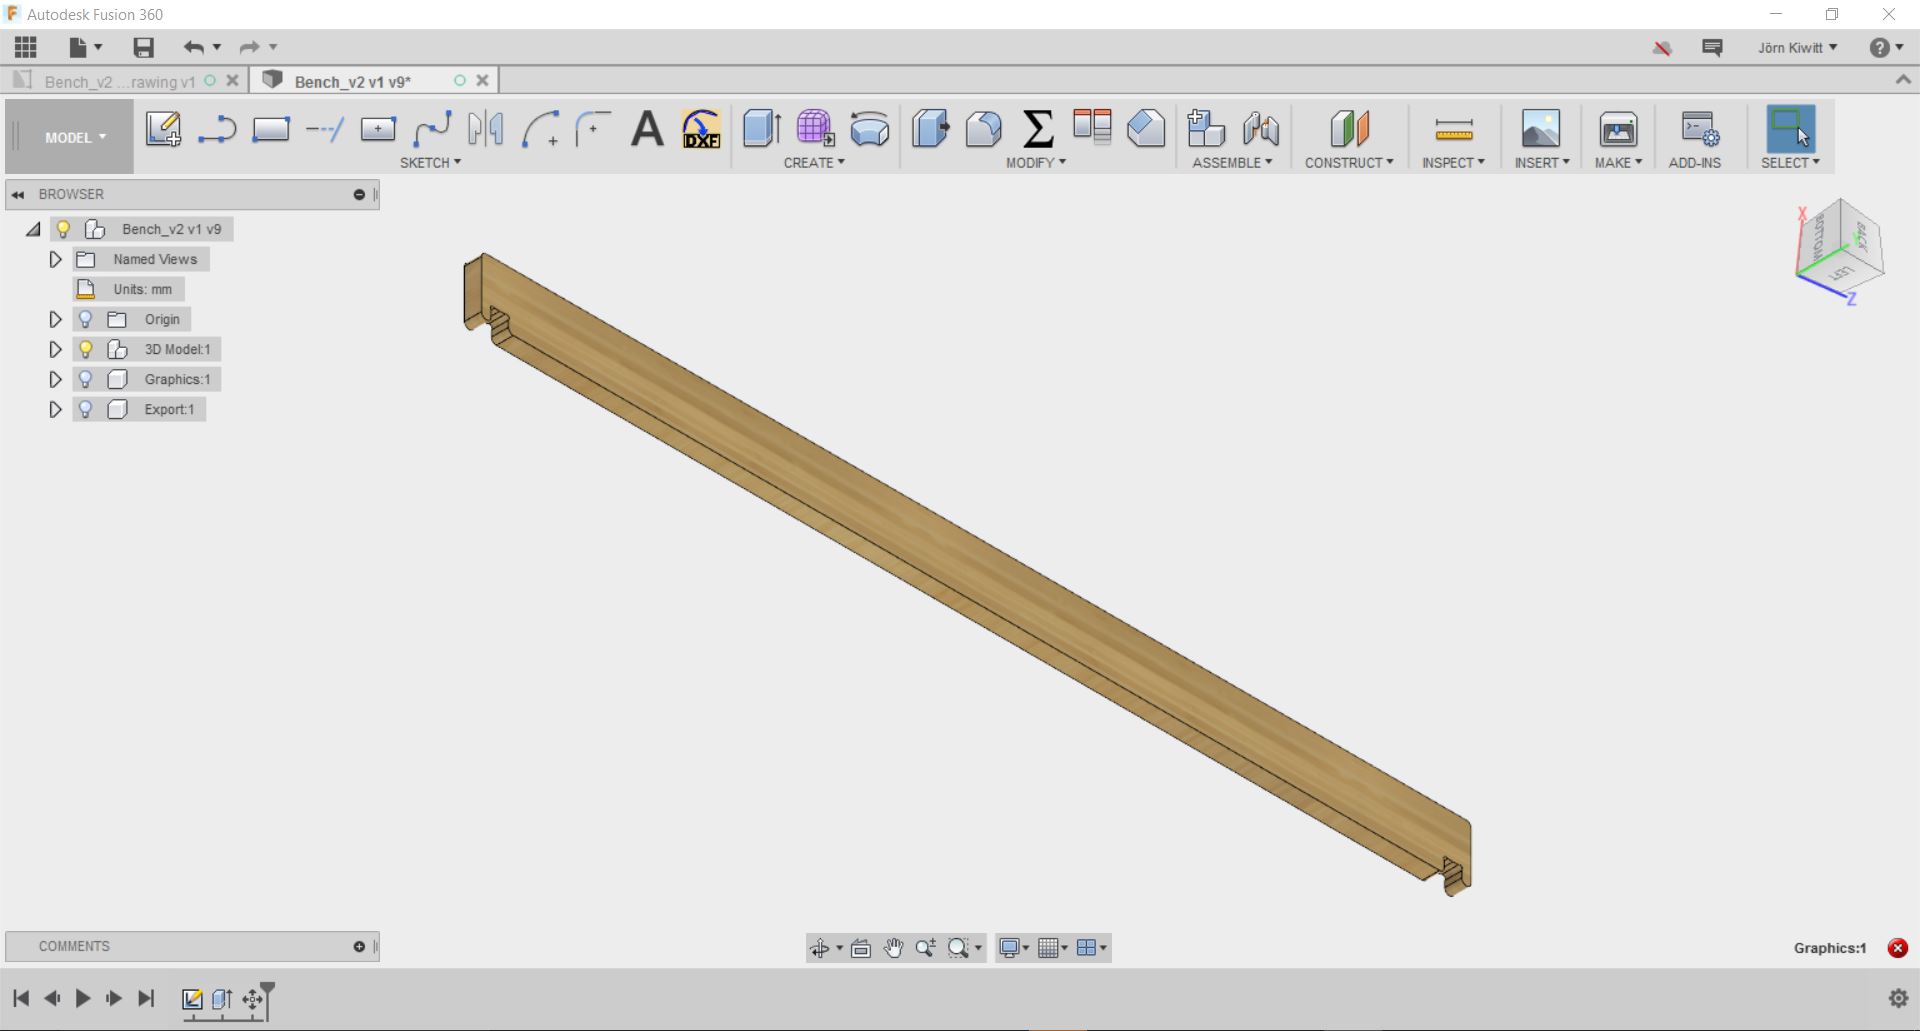The height and width of the screenshot is (1031, 1920).
Task: Expand the Named Views folder
Action: click(x=55, y=259)
